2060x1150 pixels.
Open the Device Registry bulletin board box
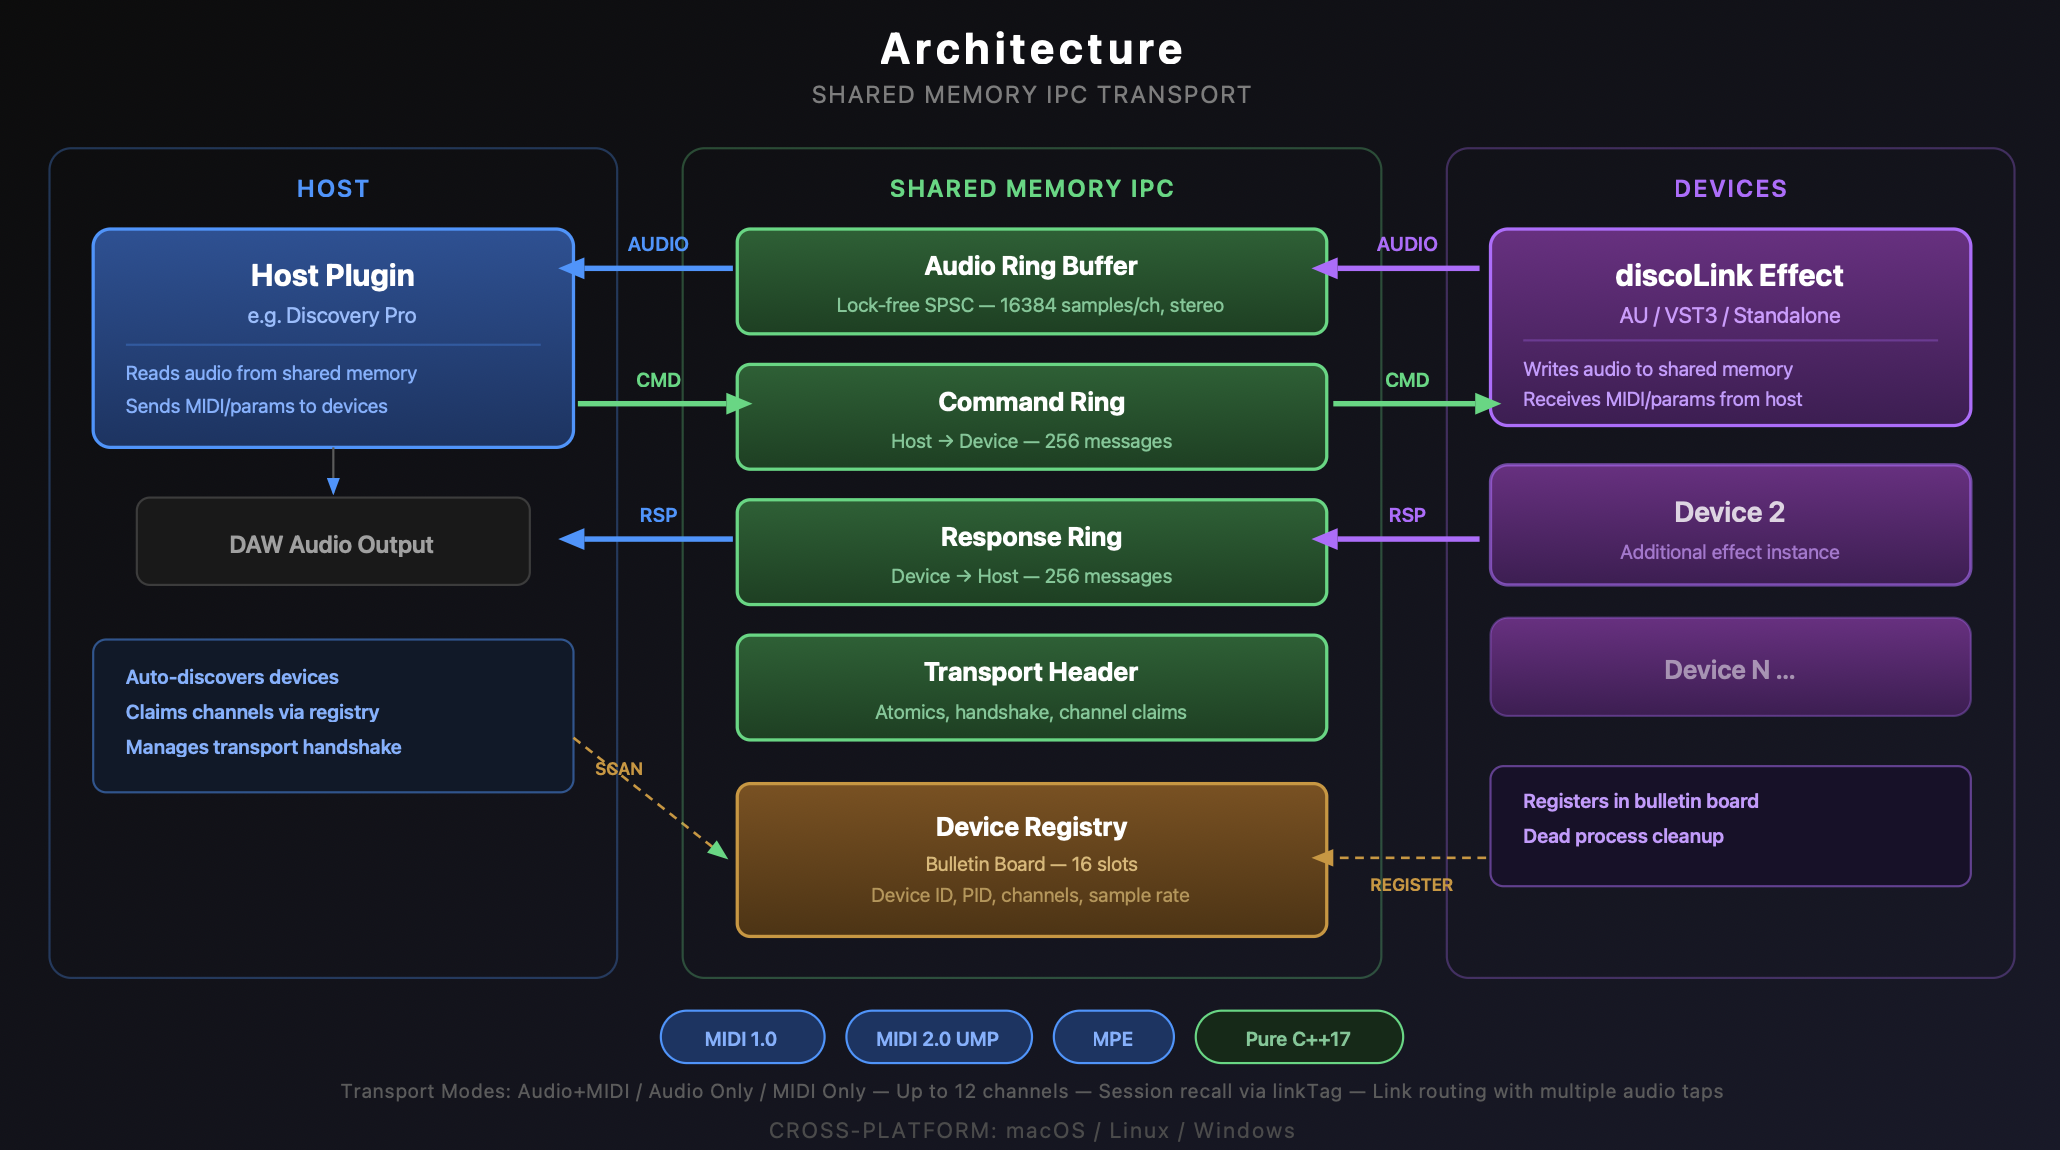tap(1031, 860)
